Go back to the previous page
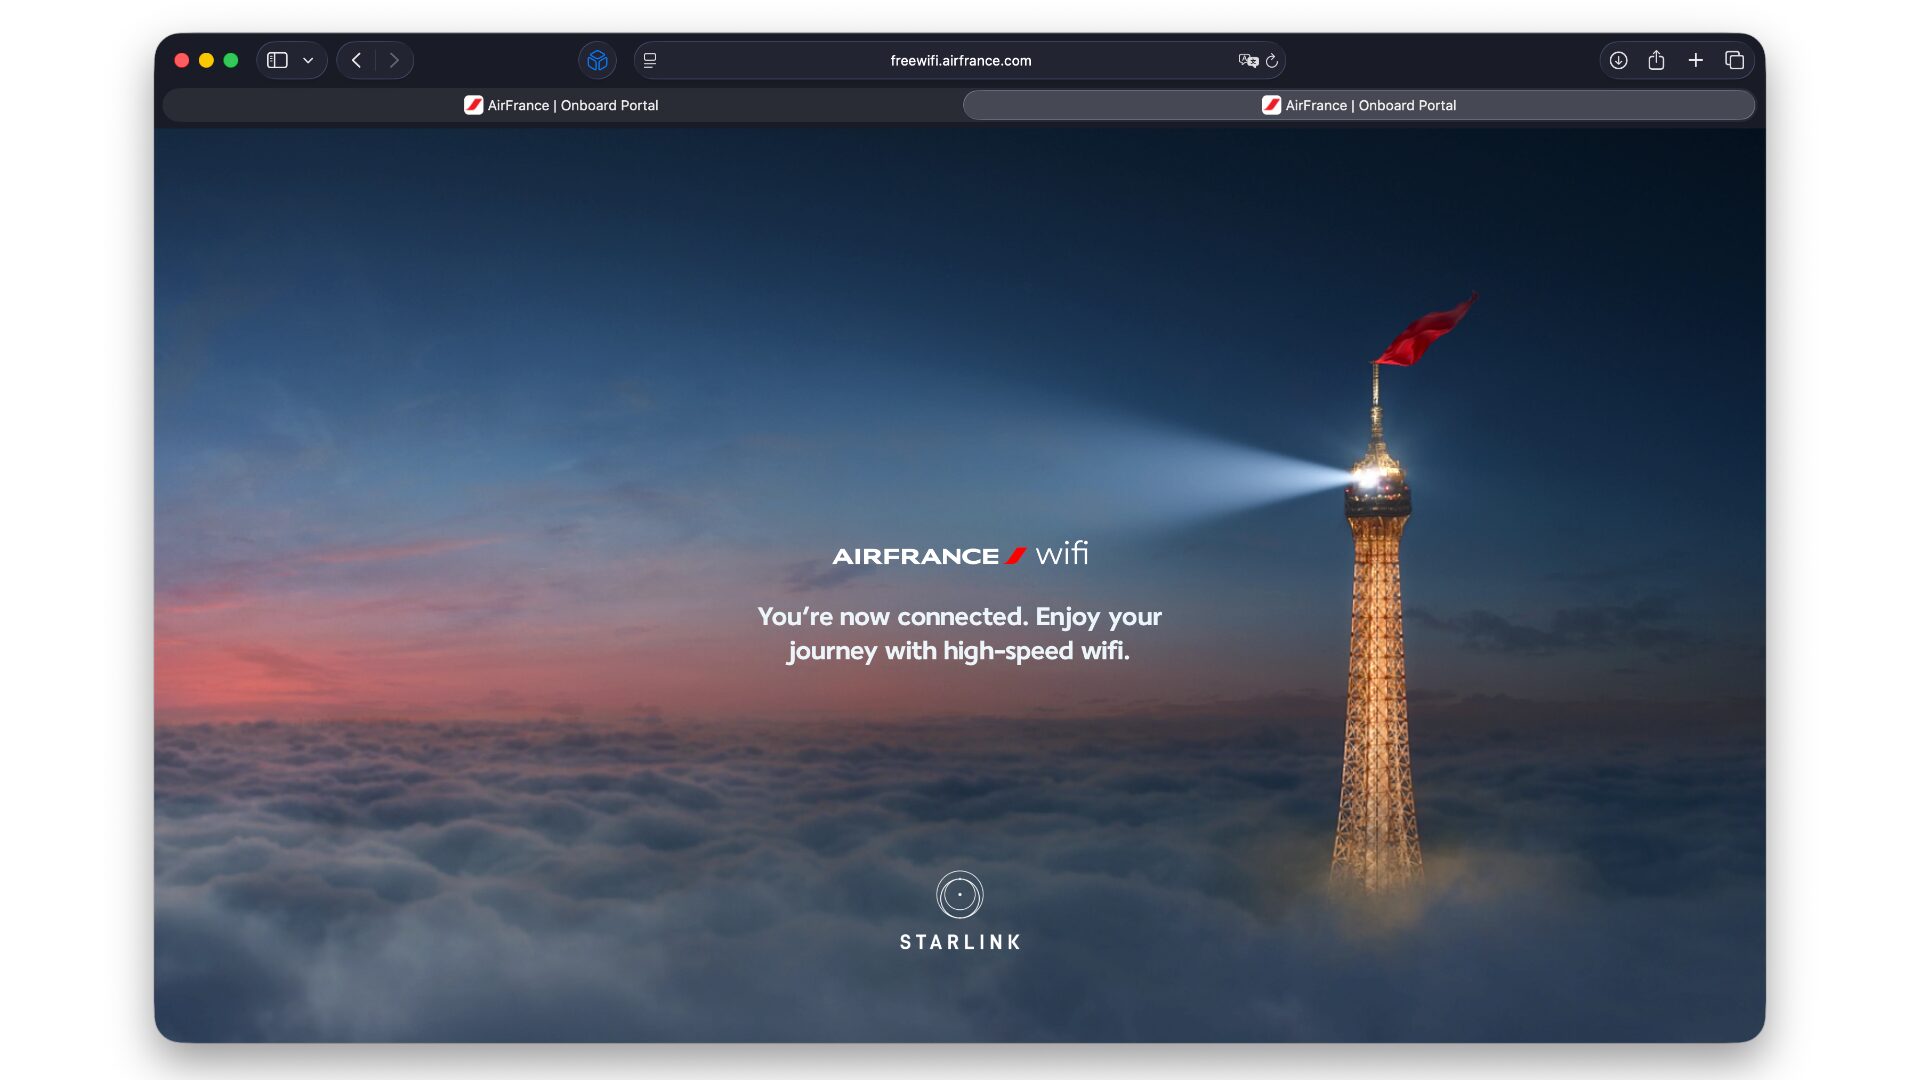Screen dimensions: 1920x1080 [x=357, y=60]
